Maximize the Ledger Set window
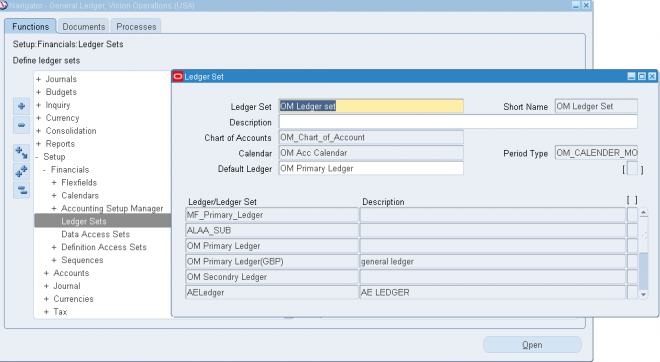This screenshot has width=660, height=362. click(641, 76)
